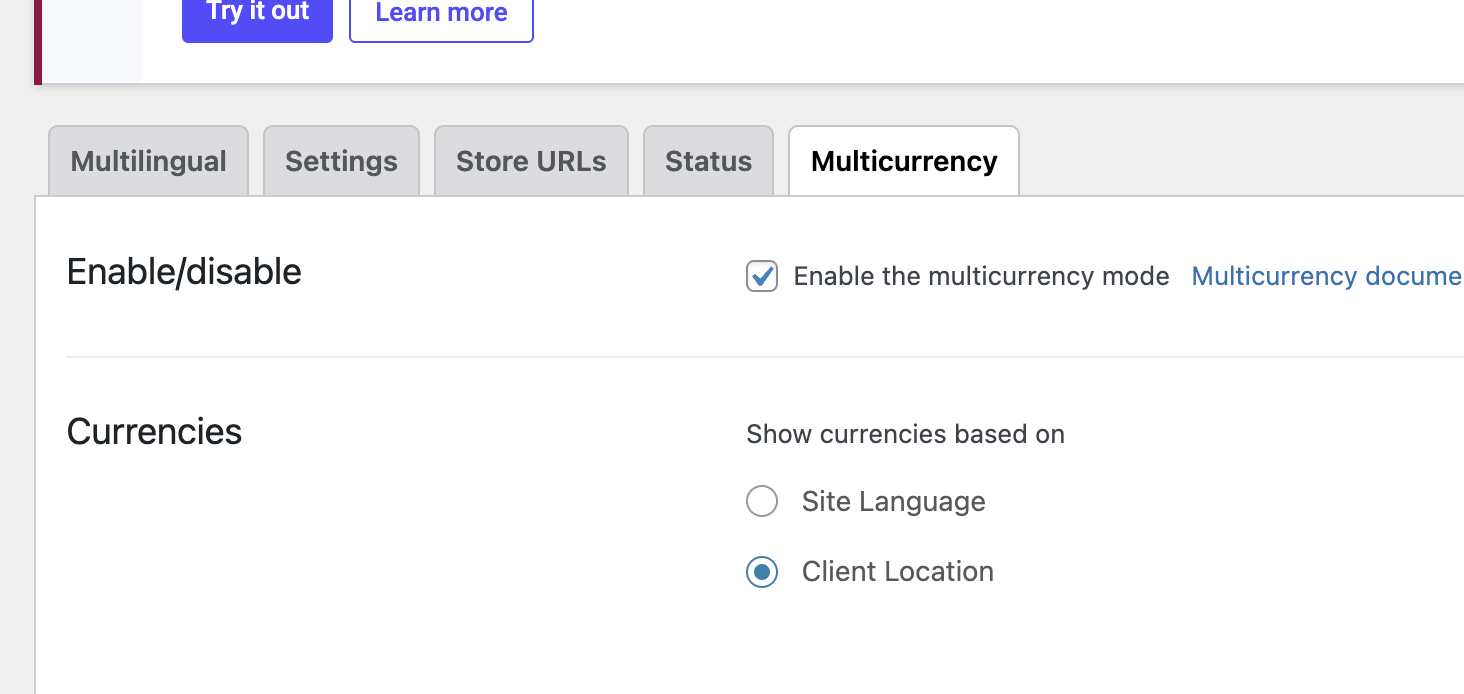Image resolution: width=1464 pixels, height=694 pixels.
Task: View the Status tab
Action: [708, 161]
